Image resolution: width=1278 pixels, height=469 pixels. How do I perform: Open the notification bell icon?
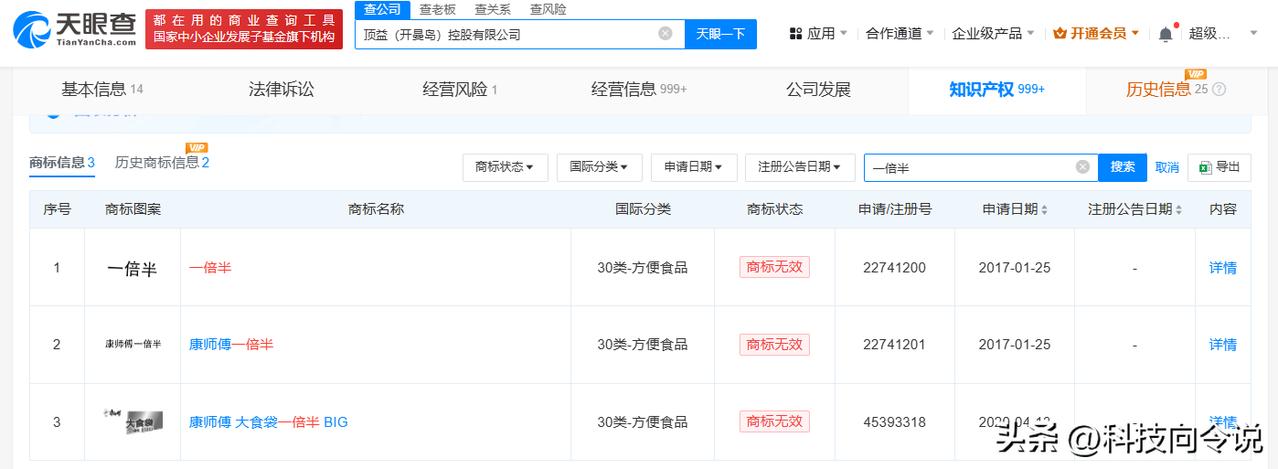pos(1166,34)
